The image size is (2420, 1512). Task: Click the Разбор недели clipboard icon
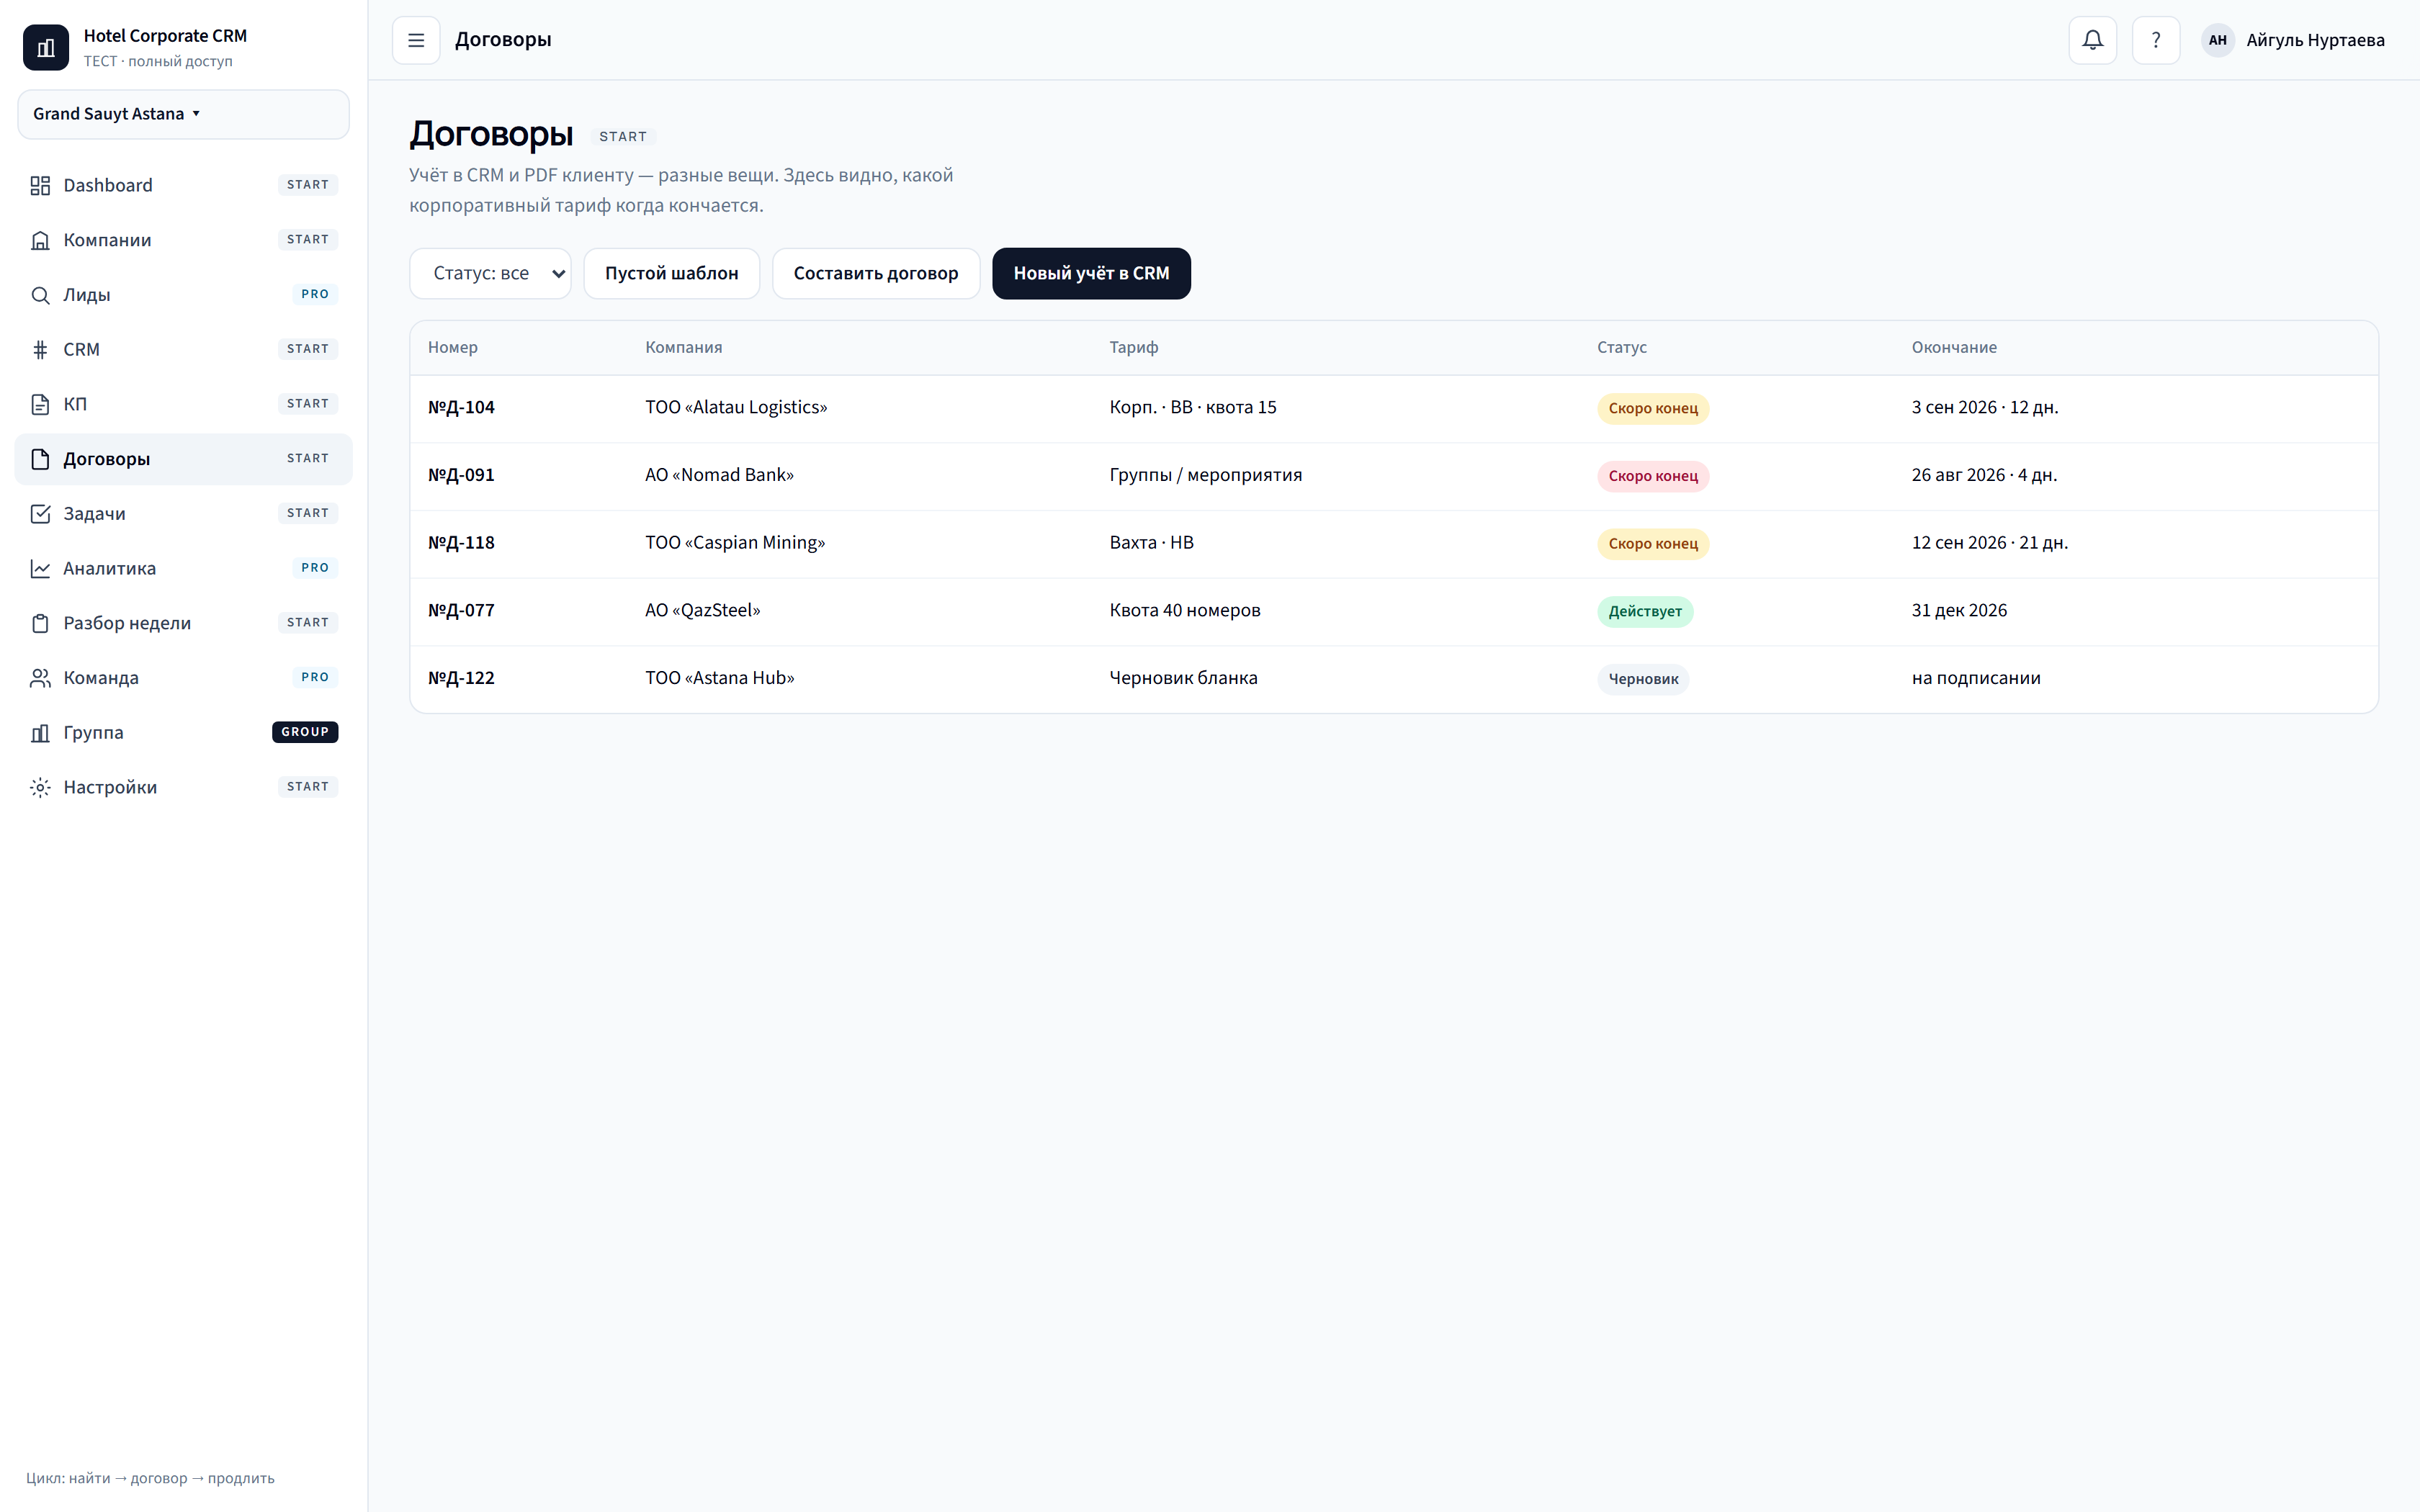coord(40,623)
